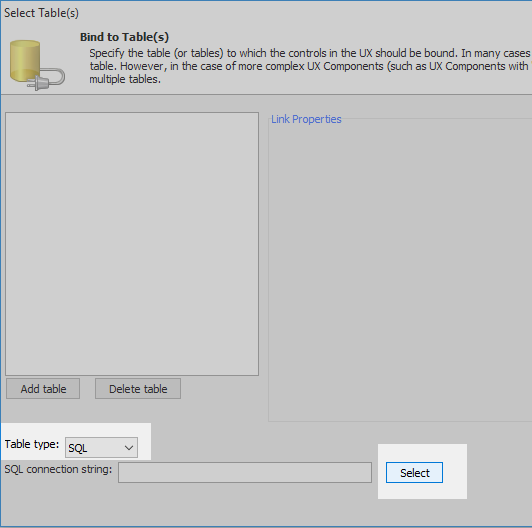Click the text line ending multiple tables
The image size is (532, 528).
[x=125, y=79]
